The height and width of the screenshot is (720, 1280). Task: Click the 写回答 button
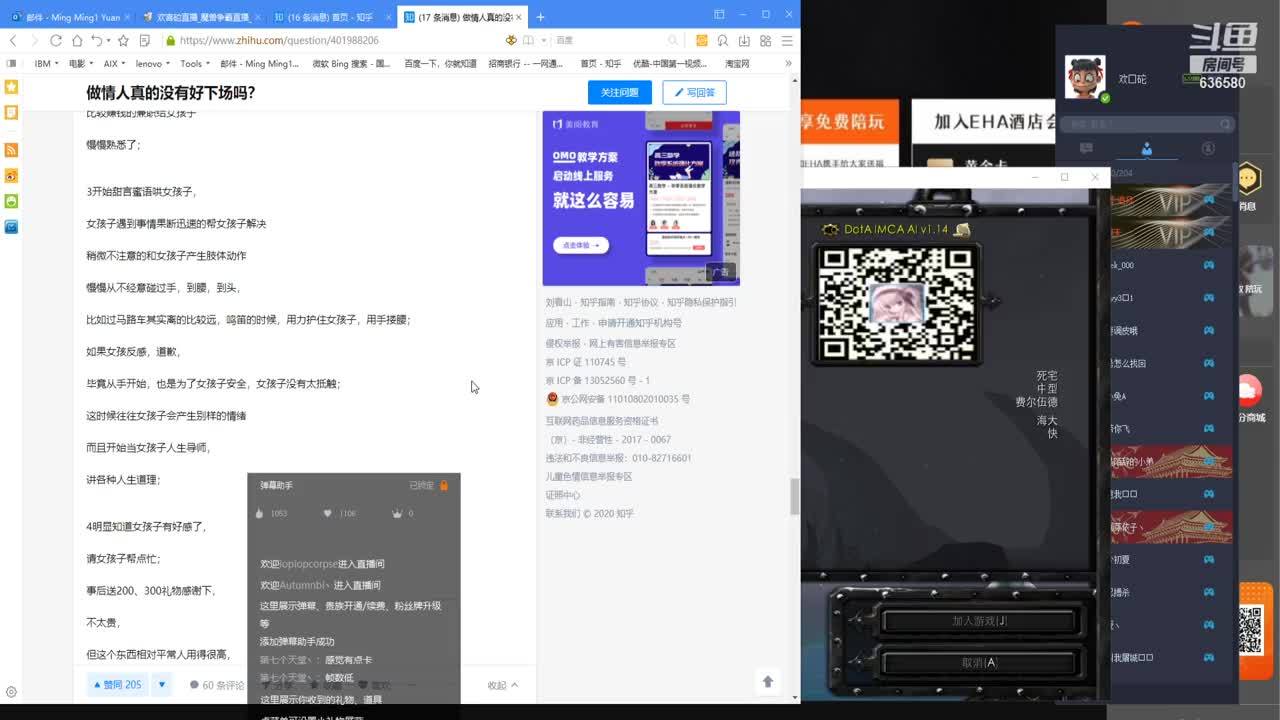694,92
